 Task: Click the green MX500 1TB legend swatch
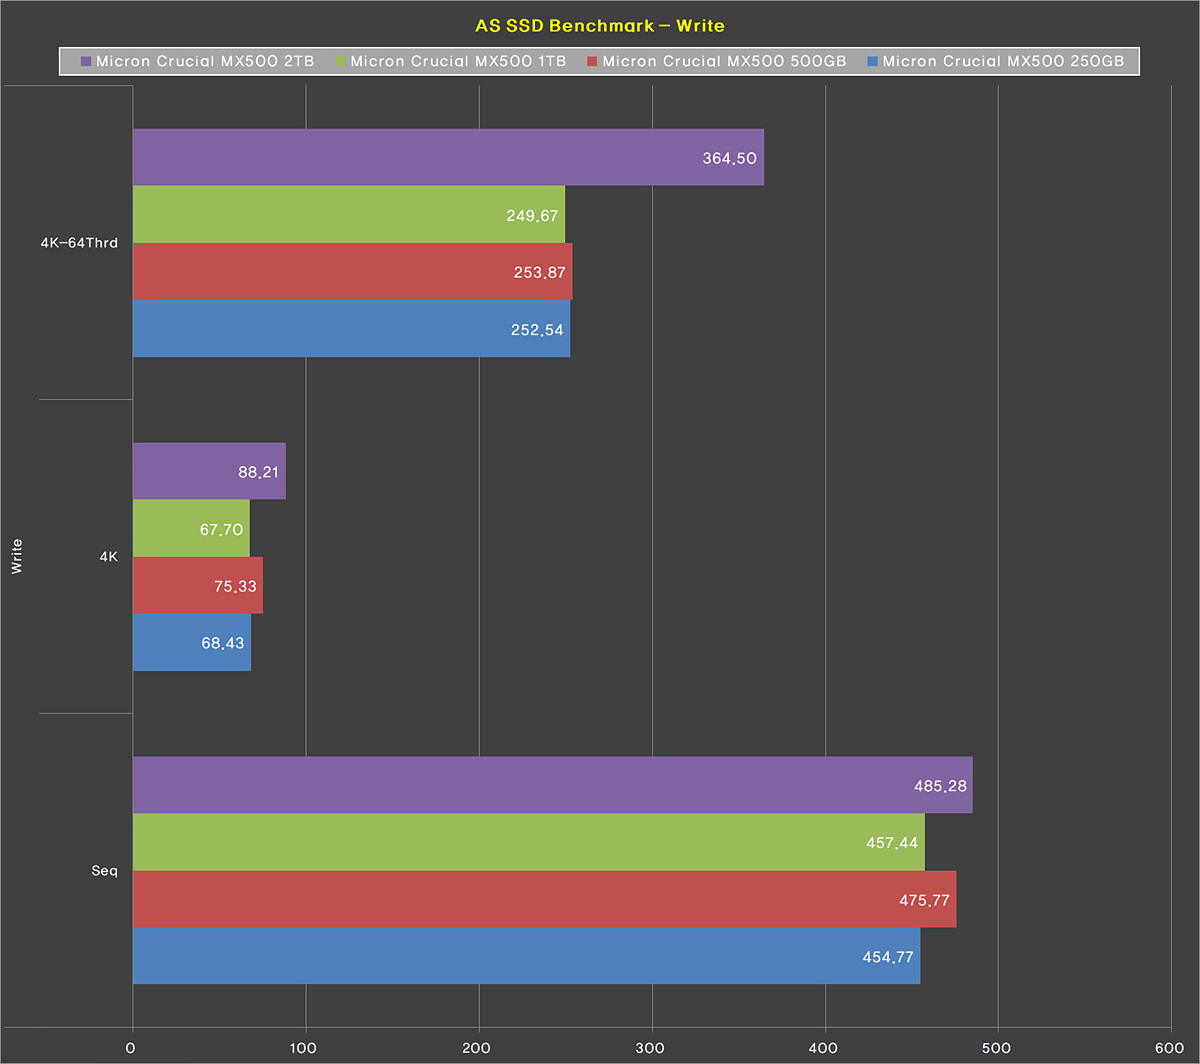click(x=340, y=62)
